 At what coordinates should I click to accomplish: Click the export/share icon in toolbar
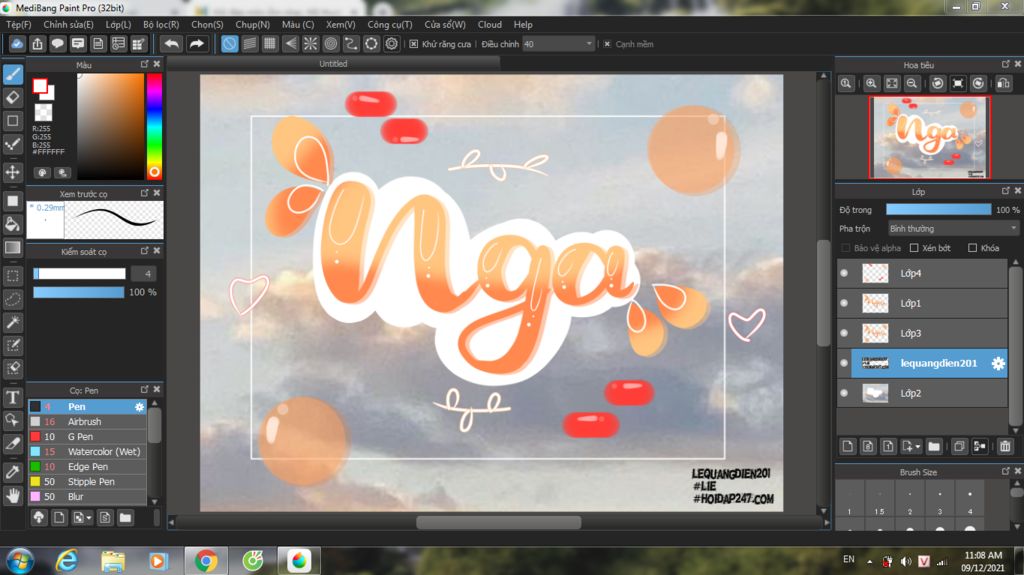[x=37, y=44]
